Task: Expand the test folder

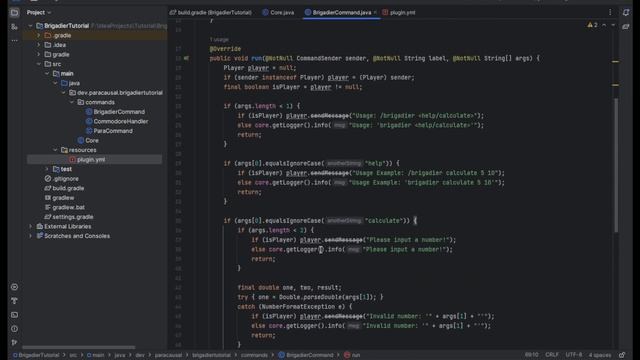Action: coord(47,169)
